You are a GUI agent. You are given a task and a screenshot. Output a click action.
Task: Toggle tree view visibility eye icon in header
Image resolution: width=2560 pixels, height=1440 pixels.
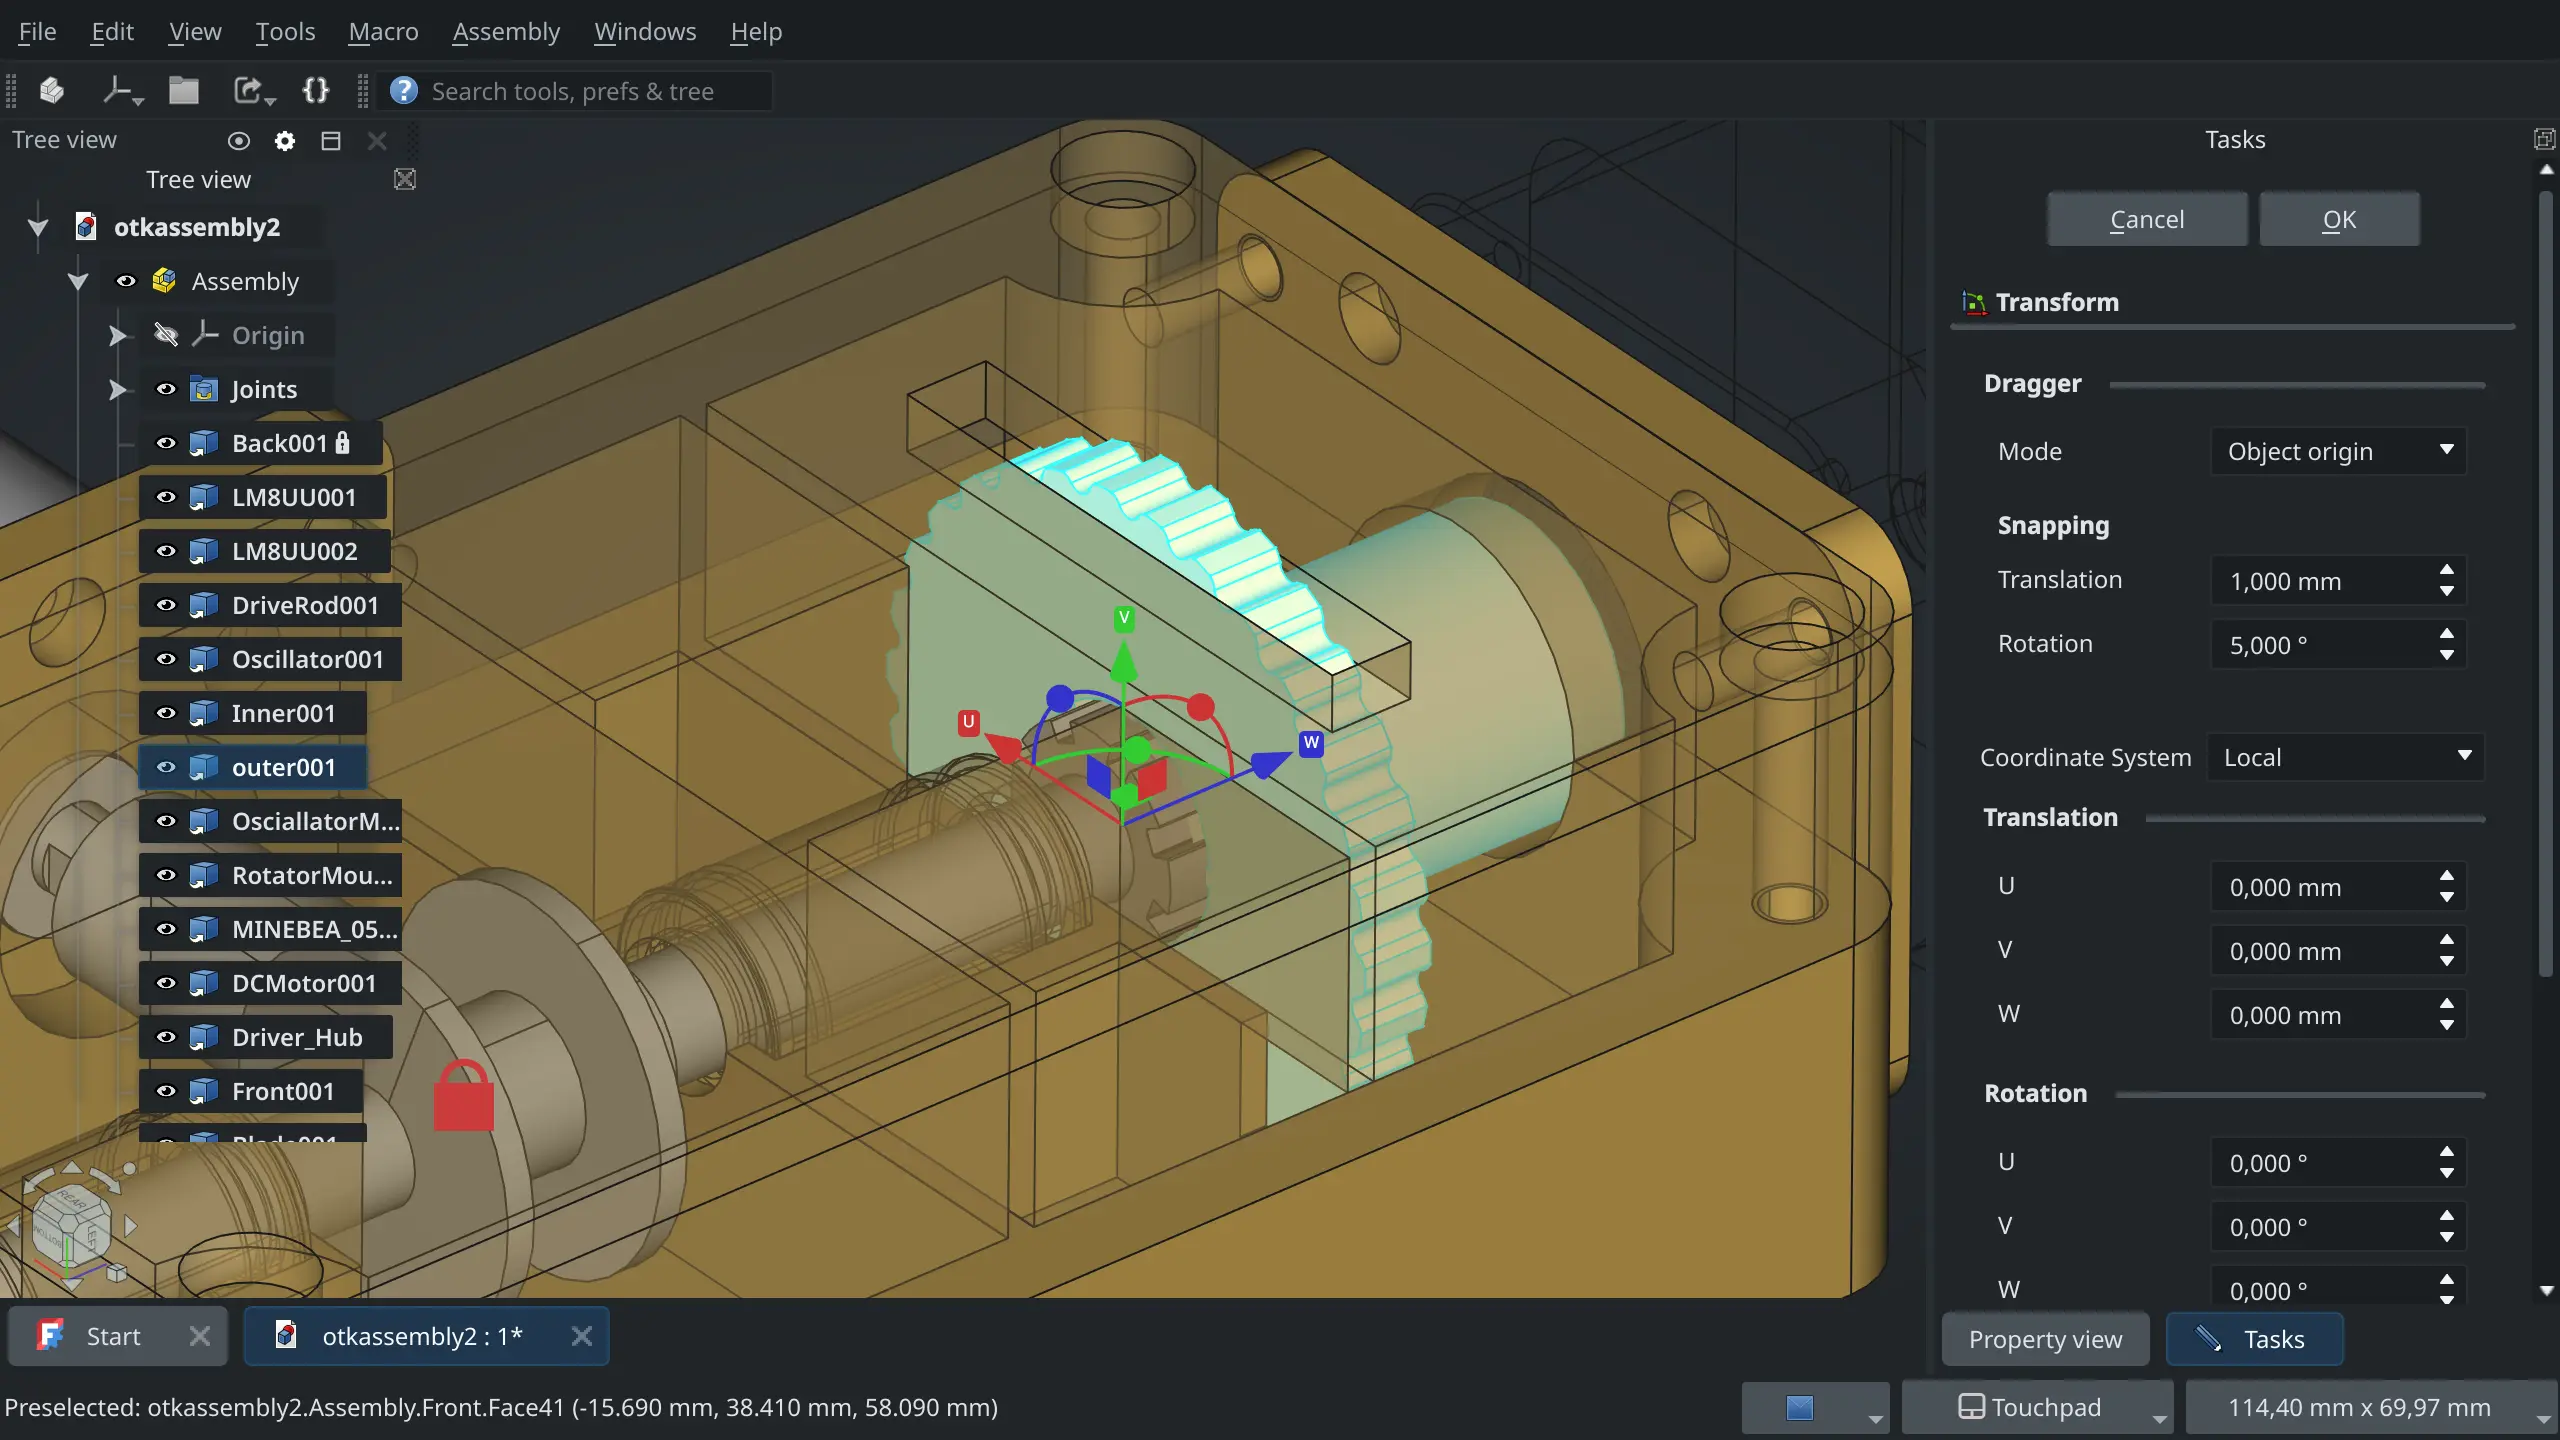pyautogui.click(x=238, y=141)
